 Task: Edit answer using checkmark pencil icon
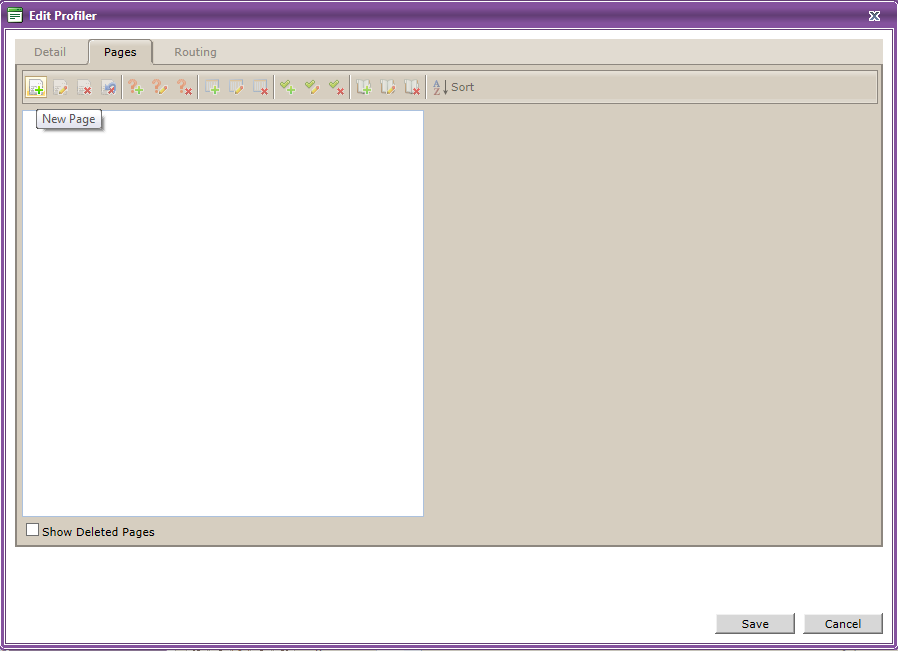point(312,87)
